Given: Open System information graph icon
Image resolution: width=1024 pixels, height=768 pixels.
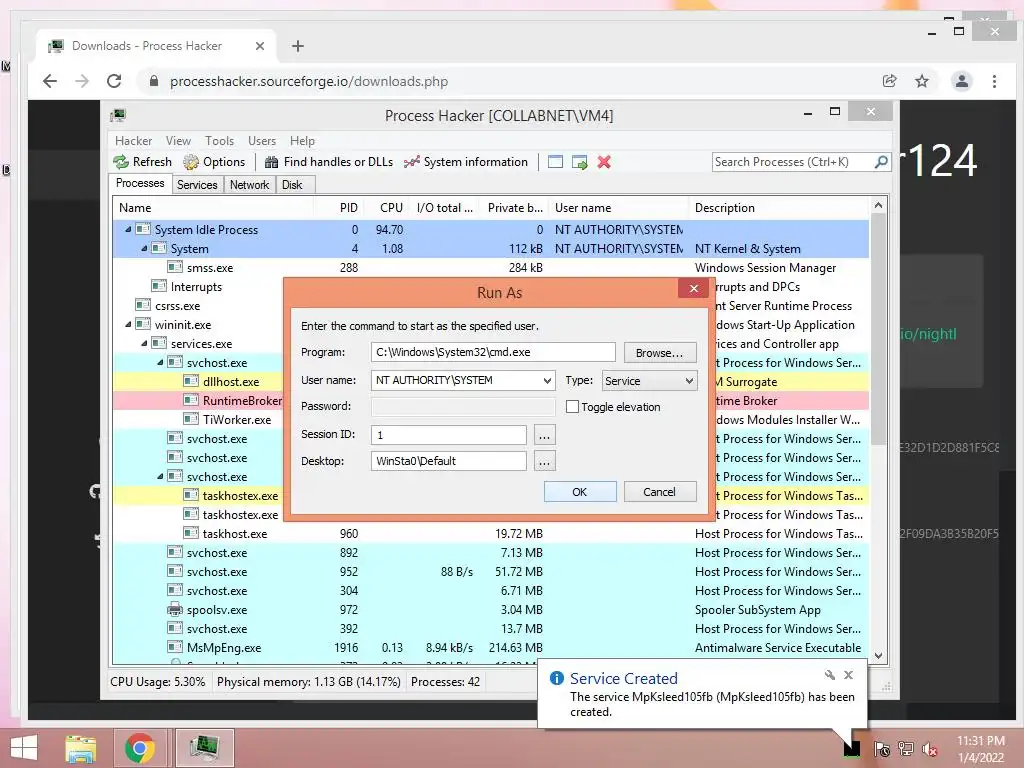Looking at the screenshot, I should point(411,162).
